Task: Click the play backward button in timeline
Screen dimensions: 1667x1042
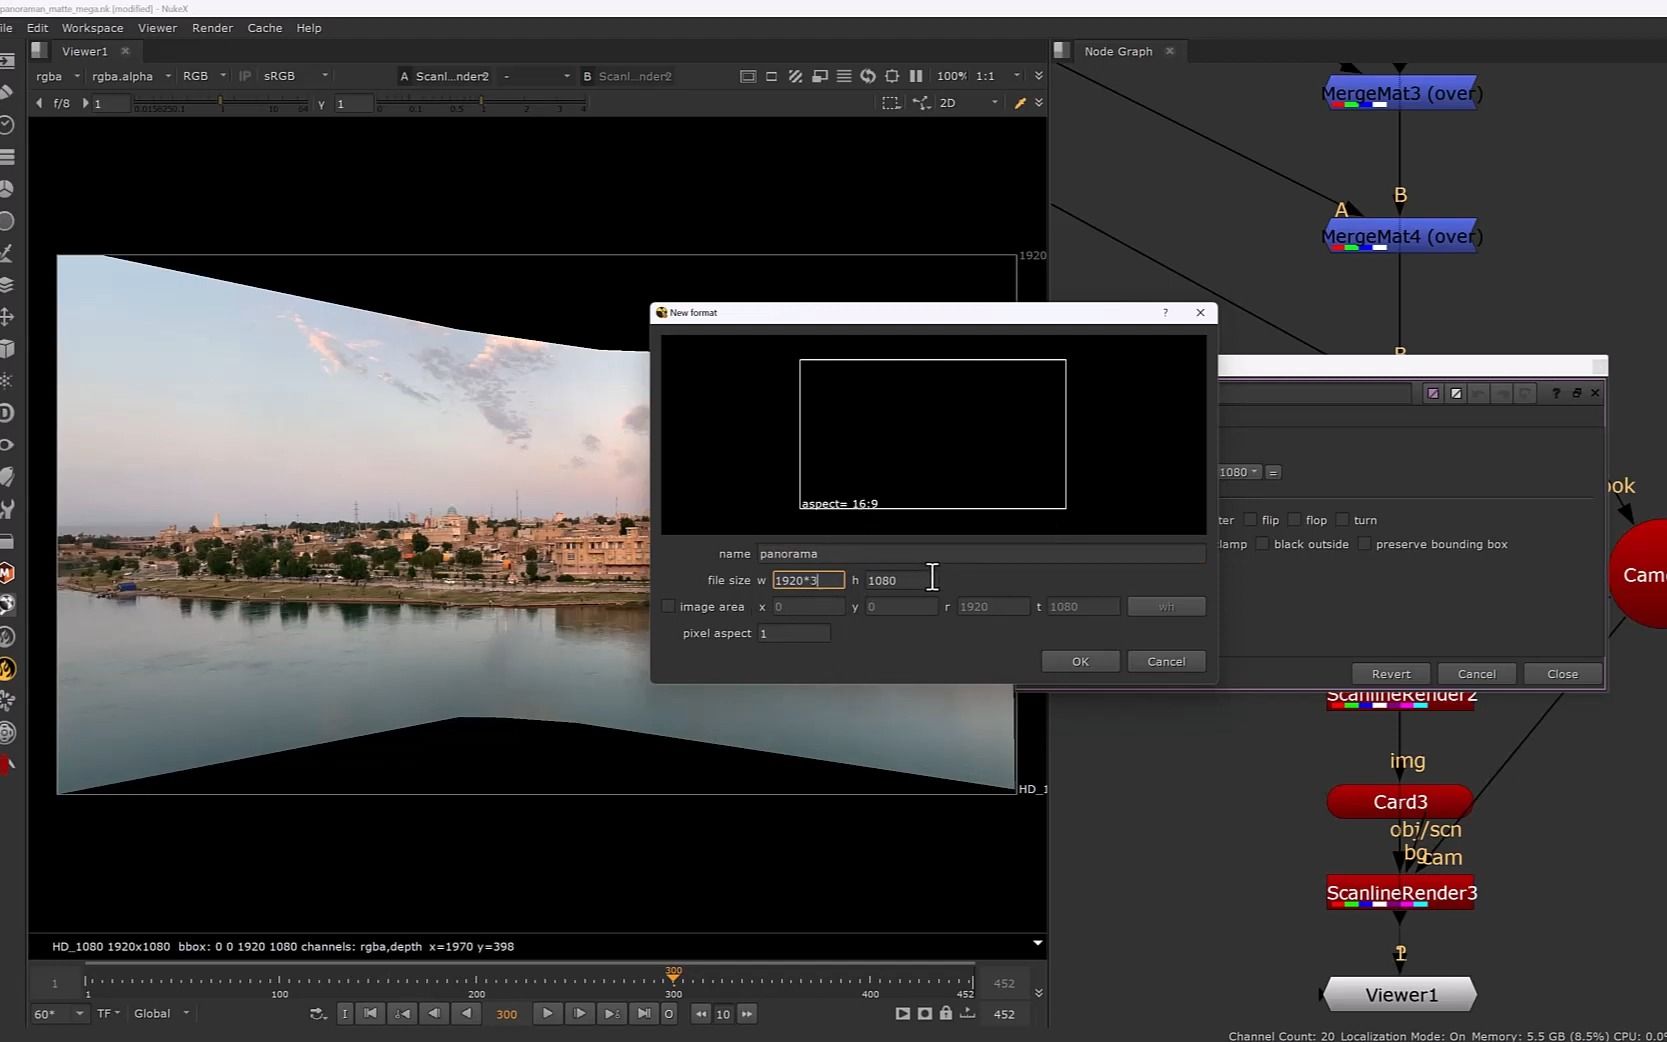Action: (467, 1013)
